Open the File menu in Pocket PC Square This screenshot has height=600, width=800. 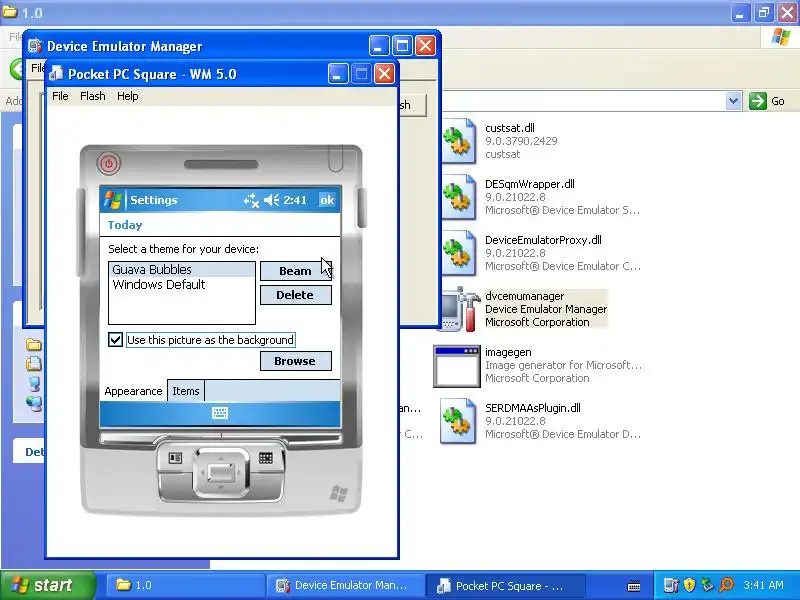click(x=60, y=96)
